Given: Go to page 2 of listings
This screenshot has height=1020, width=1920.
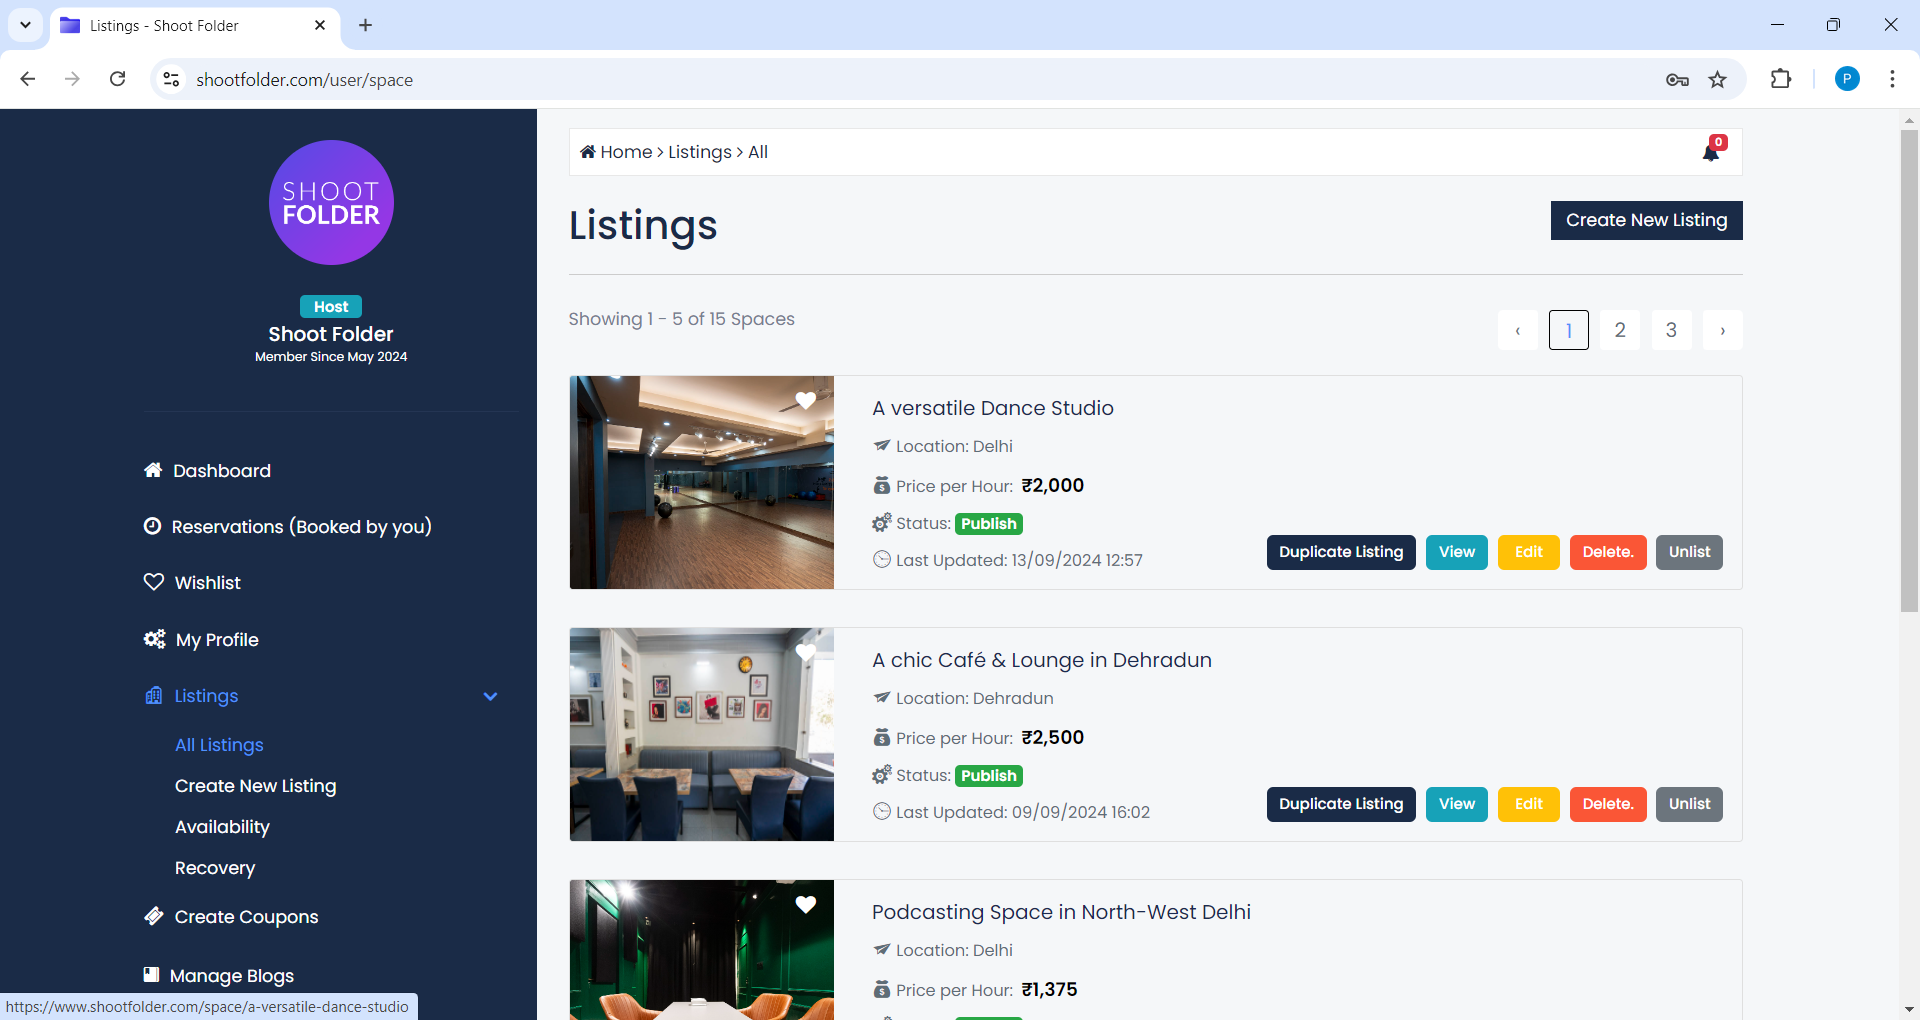Looking at the screenshot, I should click(1620, 330).
